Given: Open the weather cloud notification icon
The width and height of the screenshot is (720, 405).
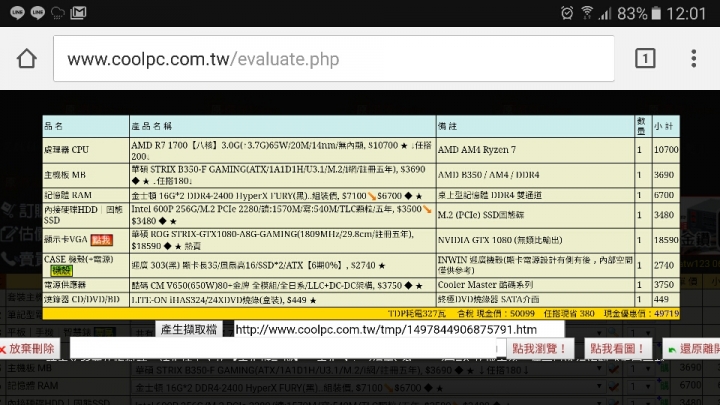Looking at the screenshot, I should [58, 13].
